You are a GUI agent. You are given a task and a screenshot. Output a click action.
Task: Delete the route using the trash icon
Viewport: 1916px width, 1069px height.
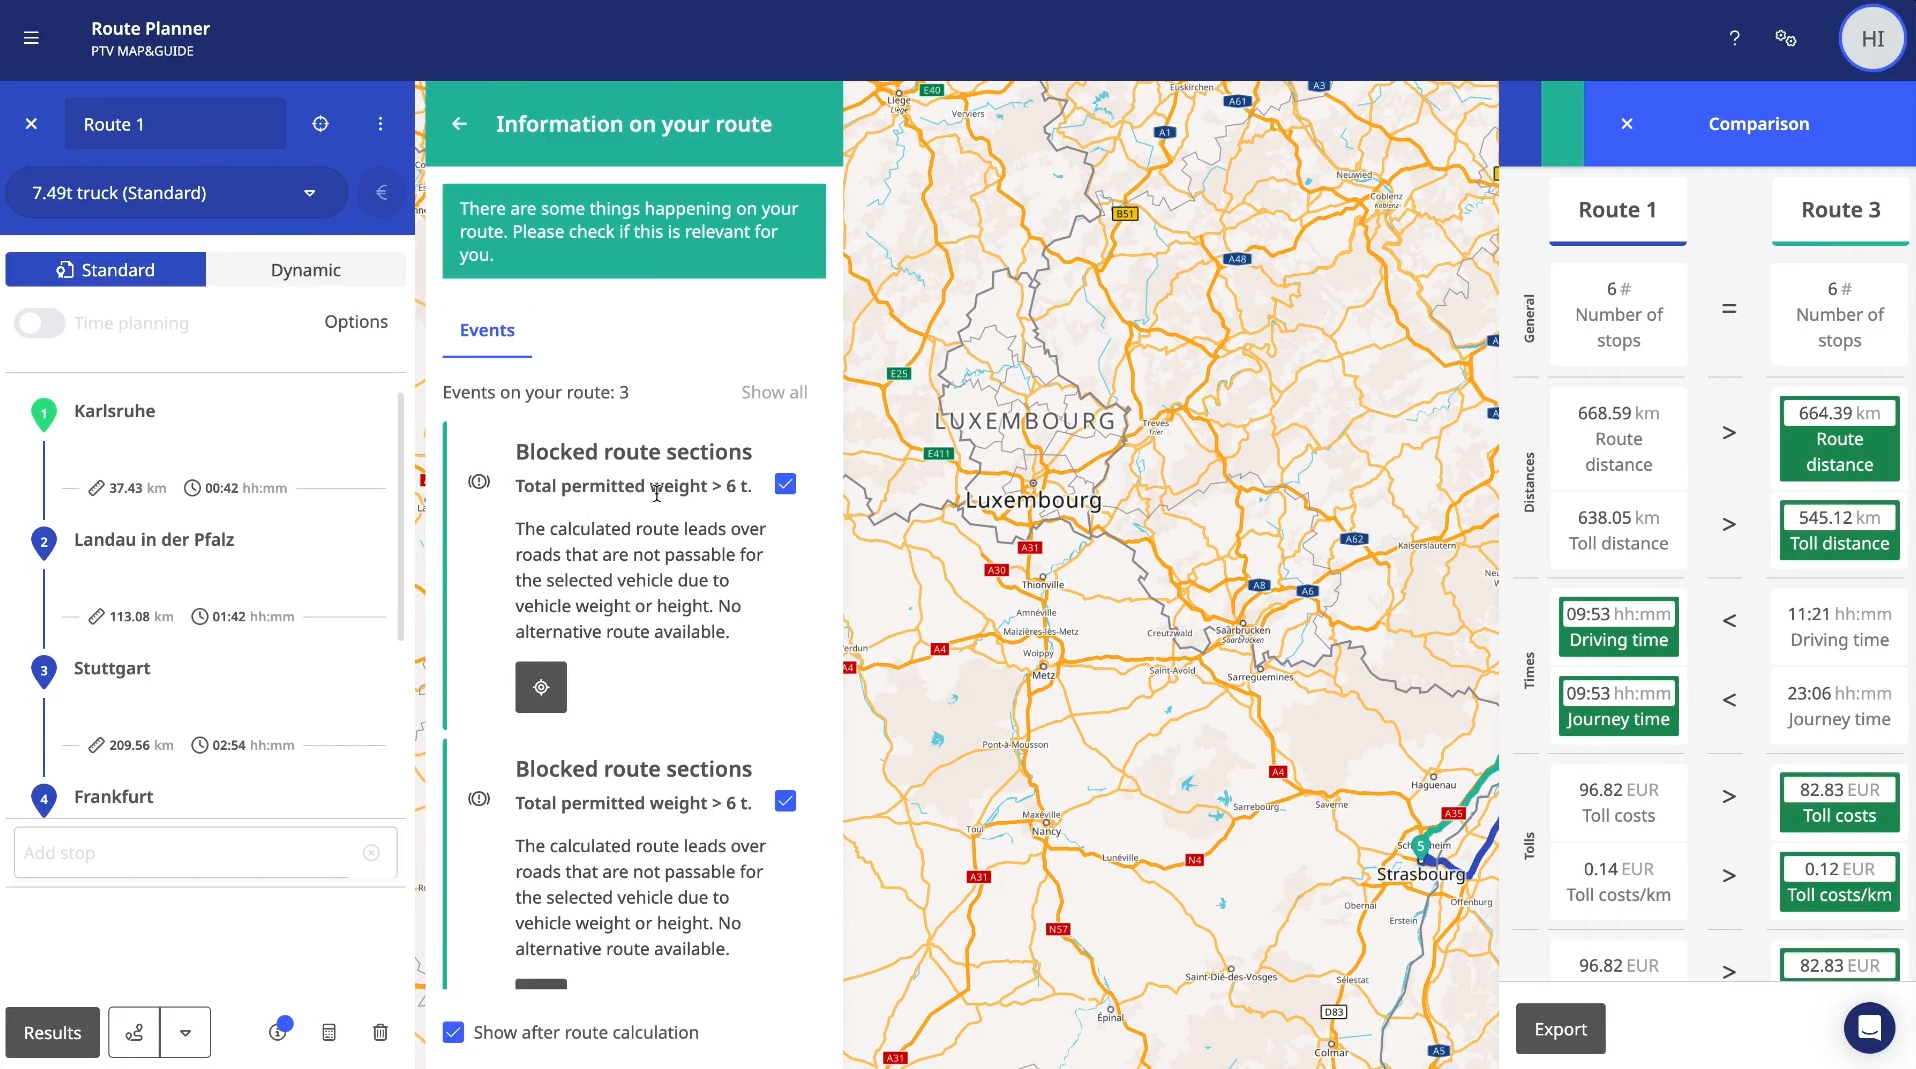(x=379, y=1032)
